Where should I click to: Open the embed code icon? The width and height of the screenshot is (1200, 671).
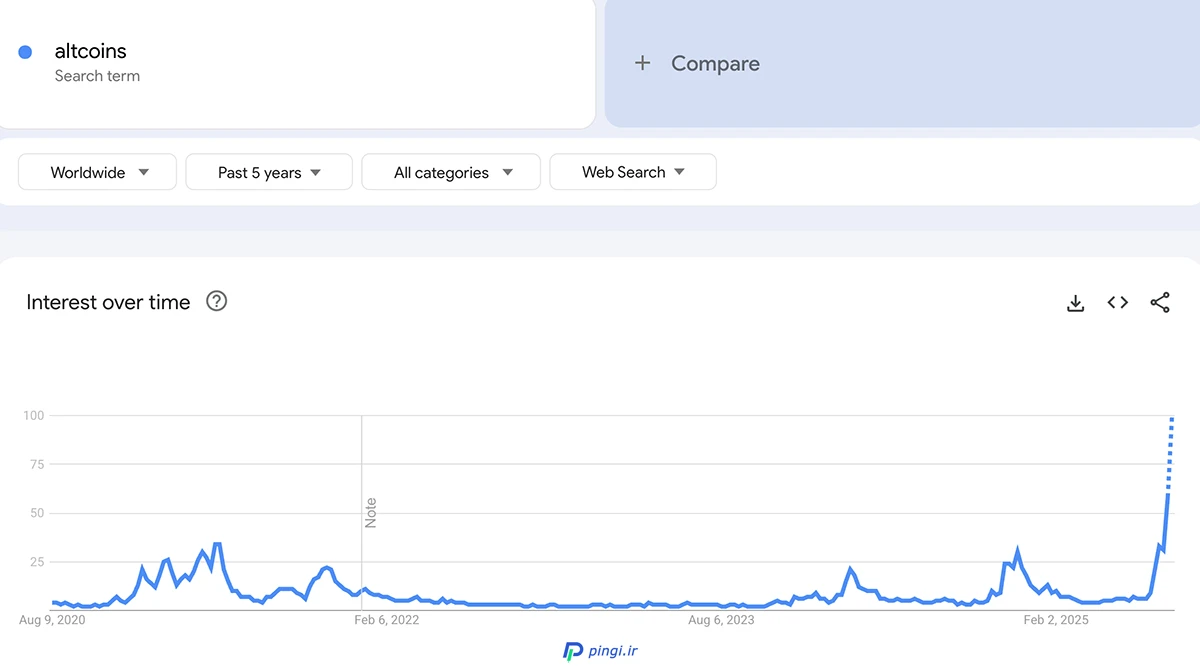click(1118, 303)
